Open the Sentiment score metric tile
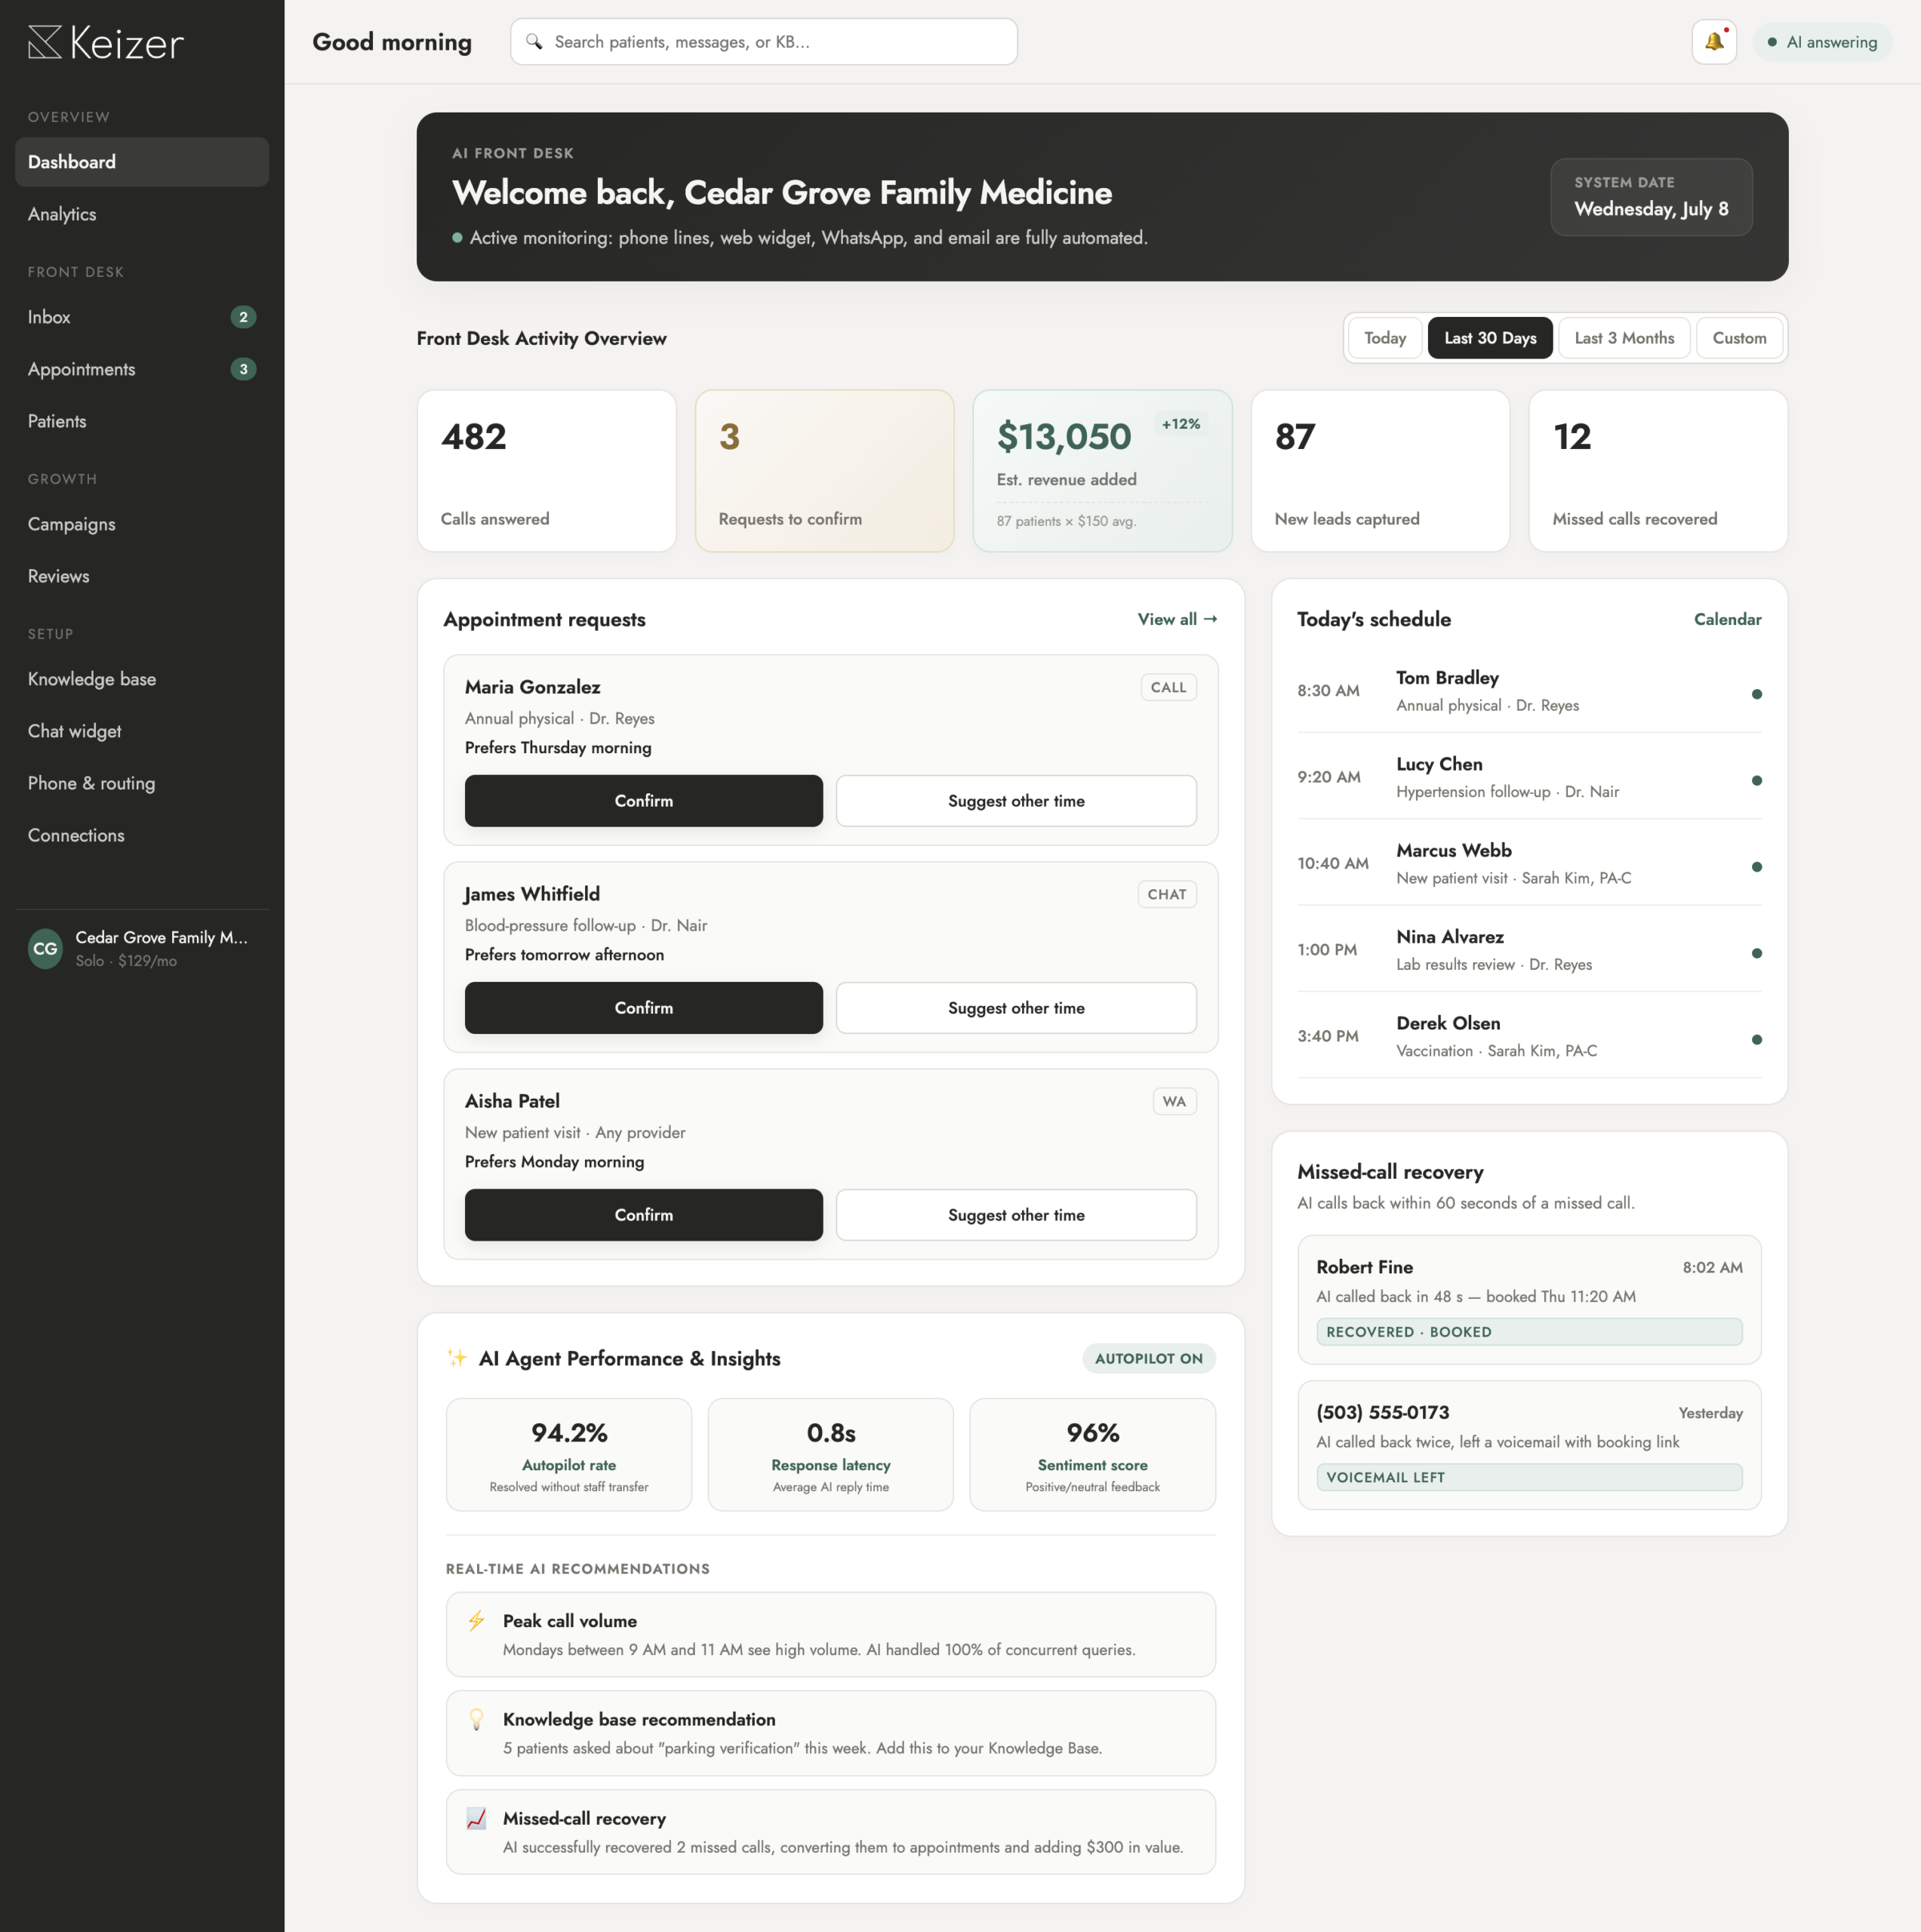Image resolution: width=1921 pixels, height=1932 pixels. 1093,1455
